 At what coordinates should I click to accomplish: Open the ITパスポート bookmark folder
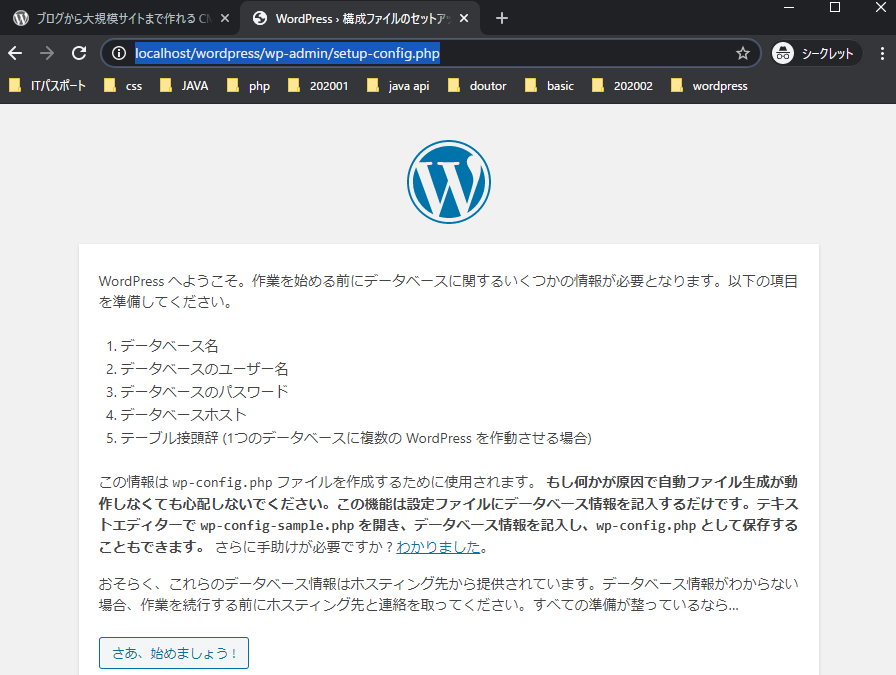tap(47, 86)
